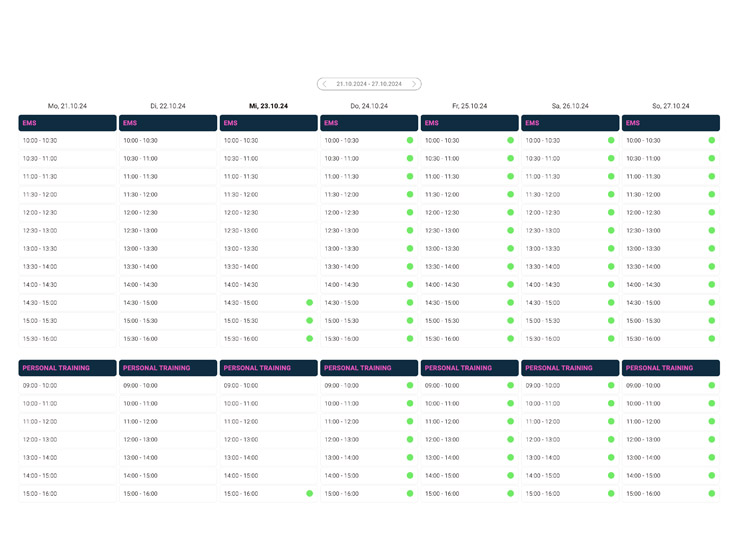Click green dot for Wednesday EMS 14:30 - 15:00
Screen dimensions: 740x560
[x=310, y=302]
